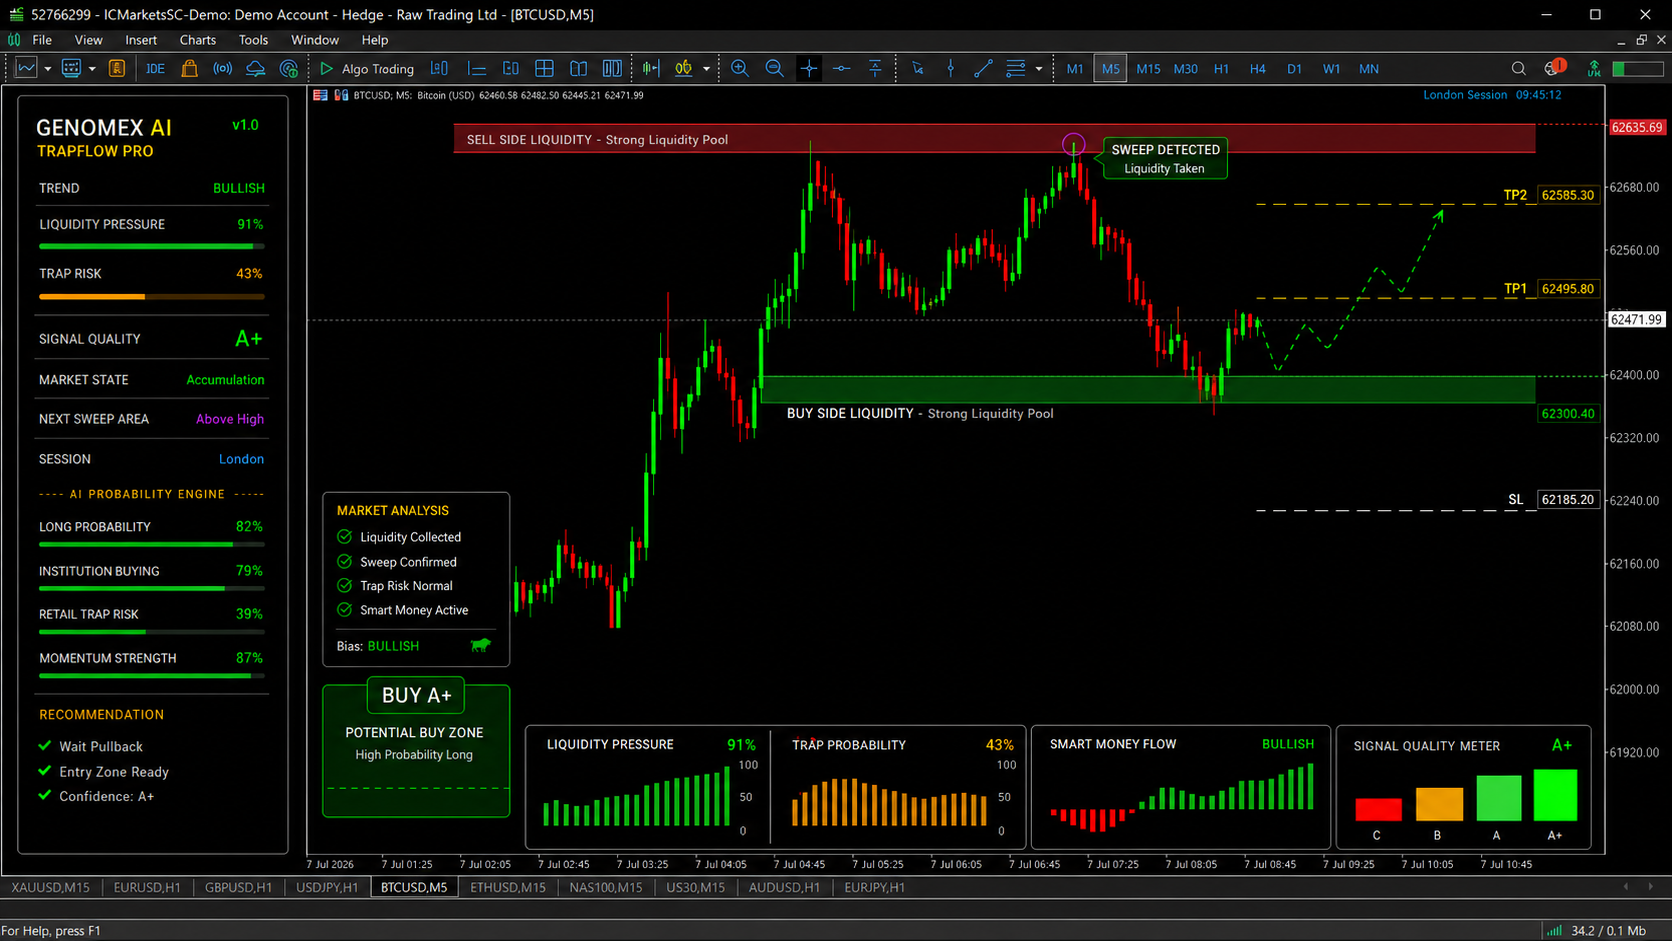Click the TP2 price label 62585.30
Screen dimensions: 1672x941
point(1568,195)
